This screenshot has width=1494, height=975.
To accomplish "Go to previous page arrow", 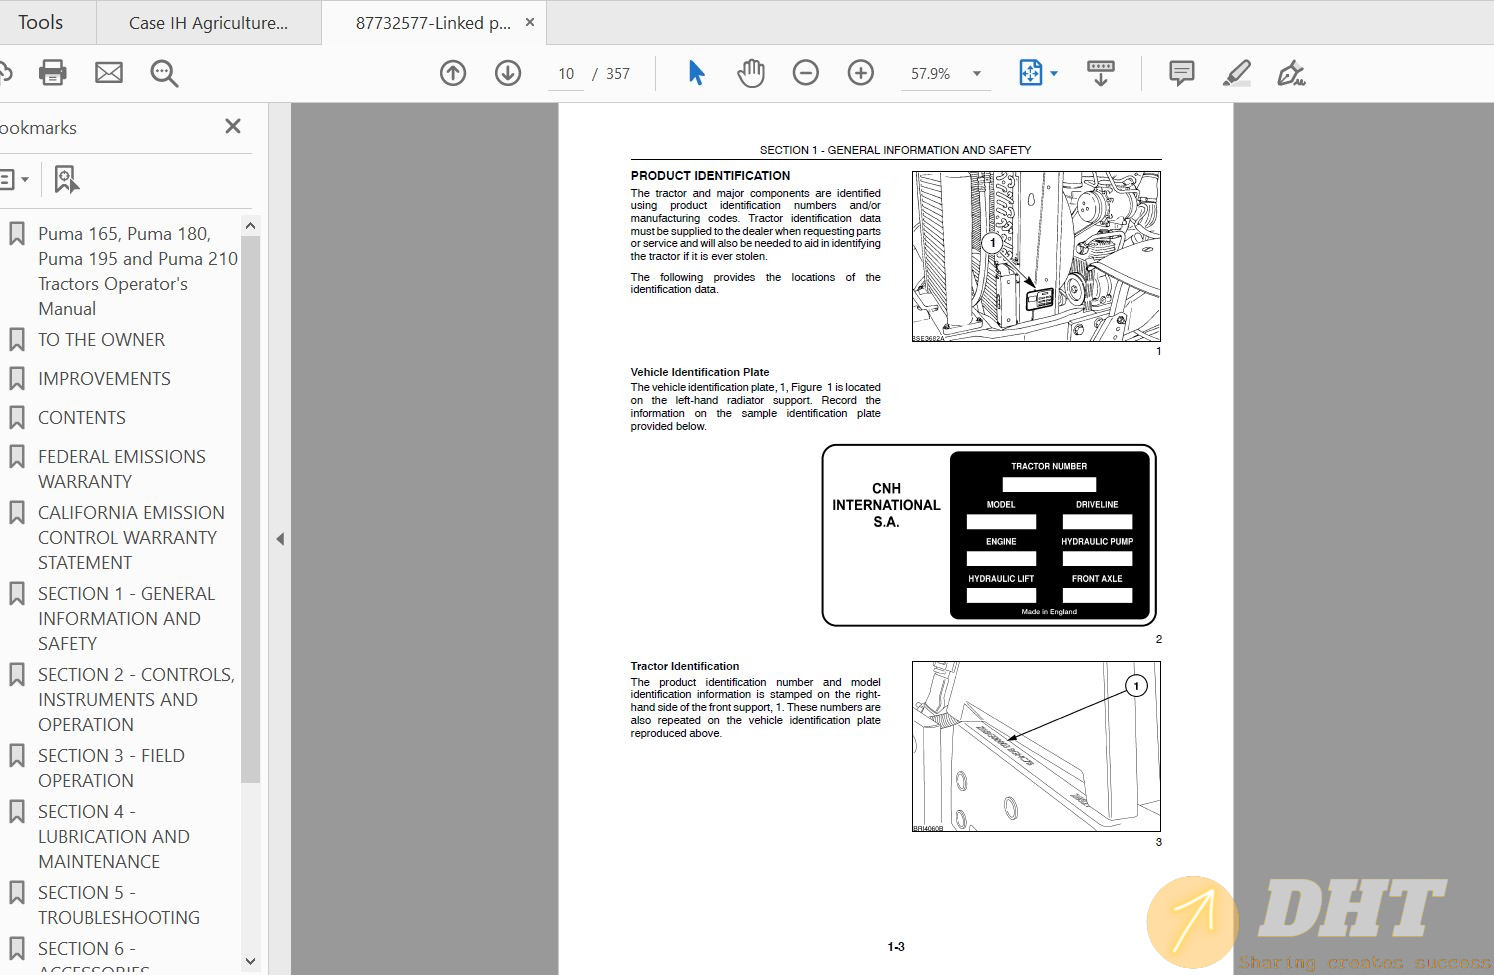I will click(453, 73).
